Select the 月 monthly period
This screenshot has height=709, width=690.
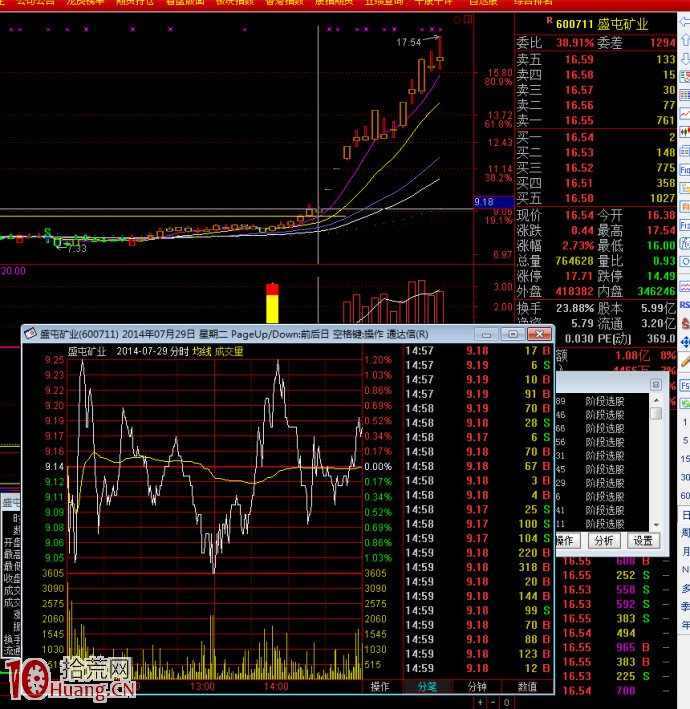click(685, 551)
